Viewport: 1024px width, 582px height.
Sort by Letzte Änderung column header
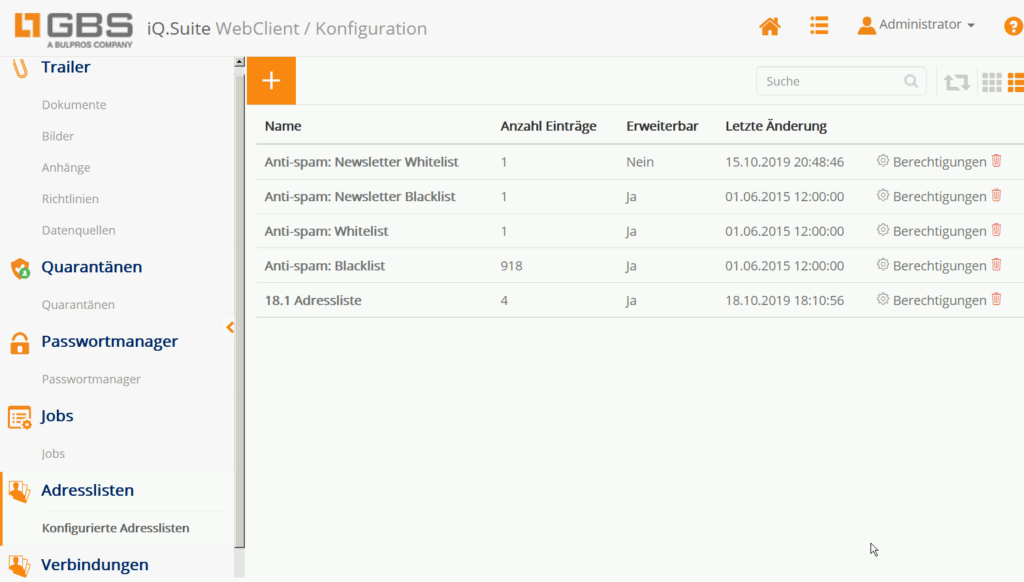pyautogui.click(x=776, y=126)
